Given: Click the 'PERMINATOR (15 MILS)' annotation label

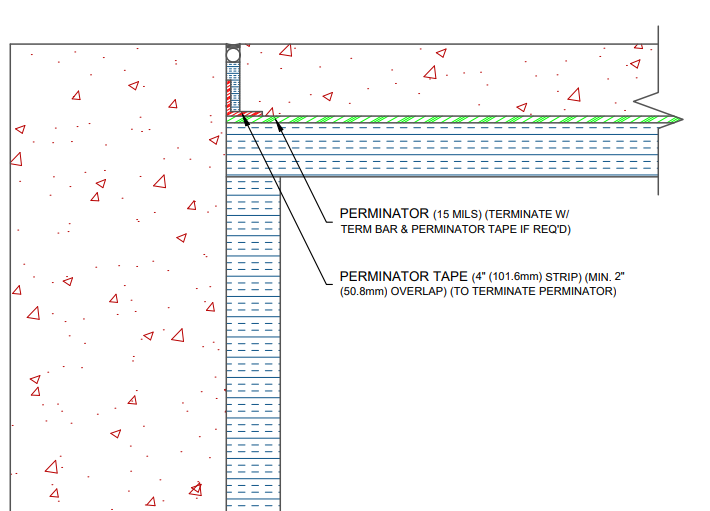Looking at the screenshot, I should coord(410,214).
